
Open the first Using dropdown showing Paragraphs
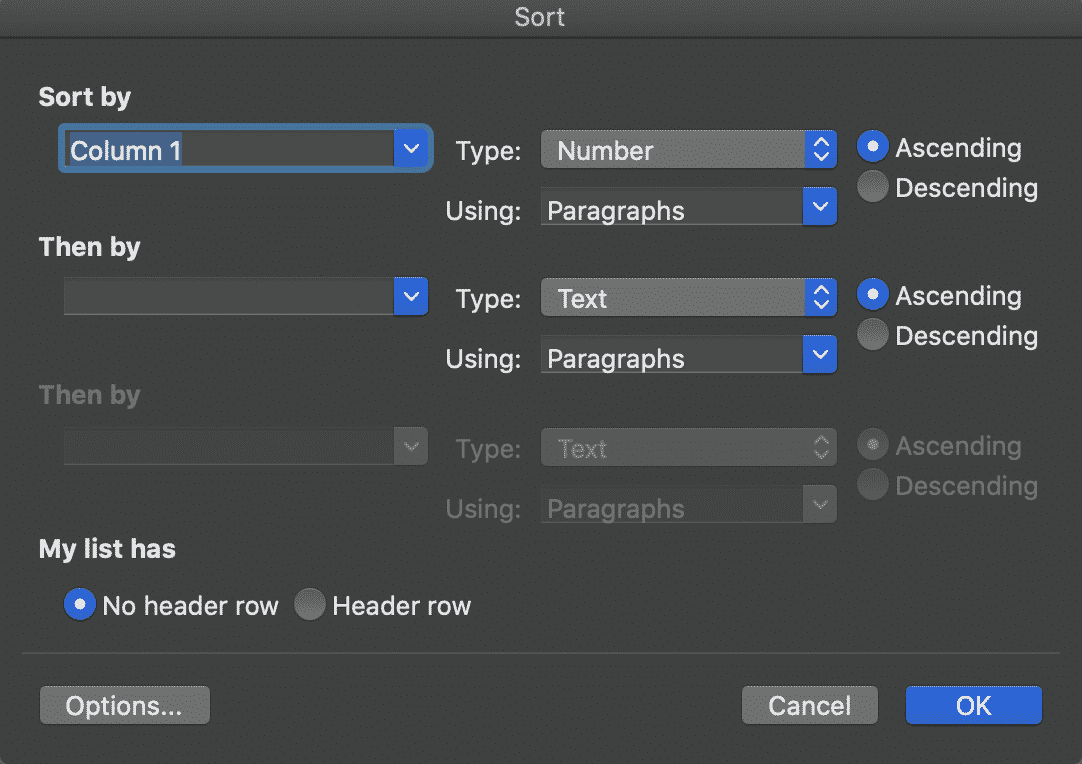(x=820, y=207)
